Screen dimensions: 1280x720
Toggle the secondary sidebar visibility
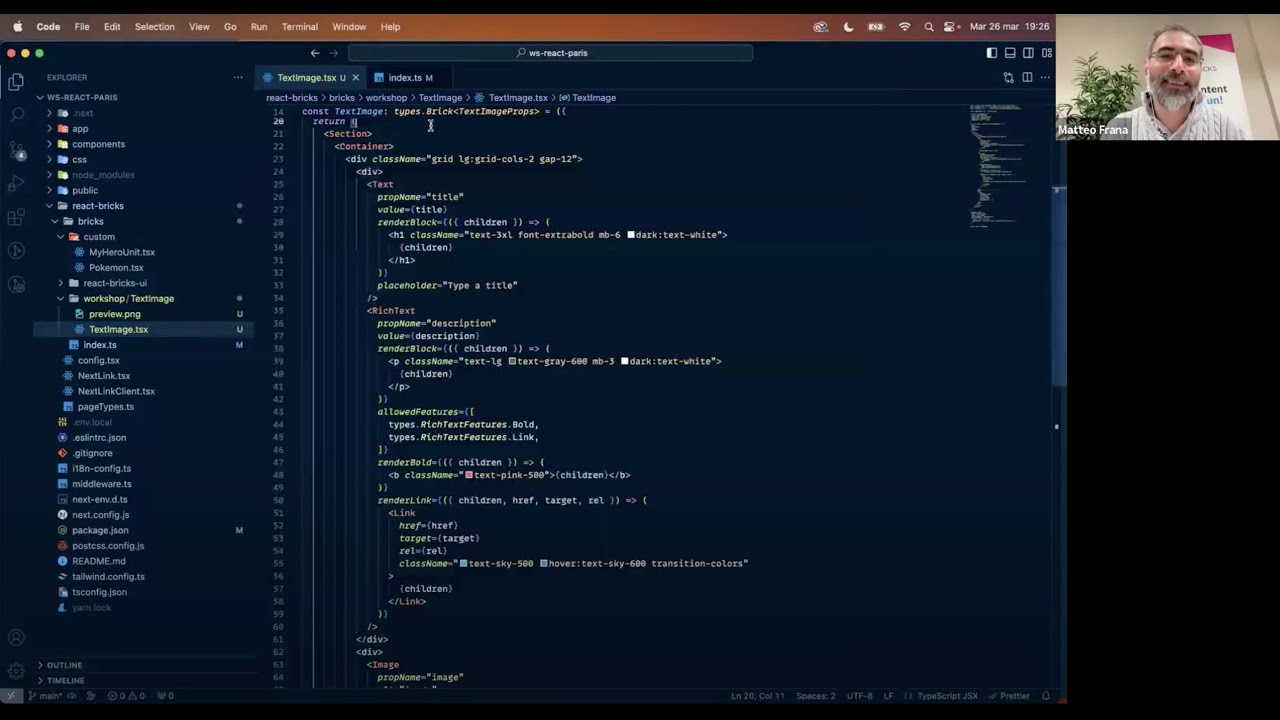point(1028,53)
